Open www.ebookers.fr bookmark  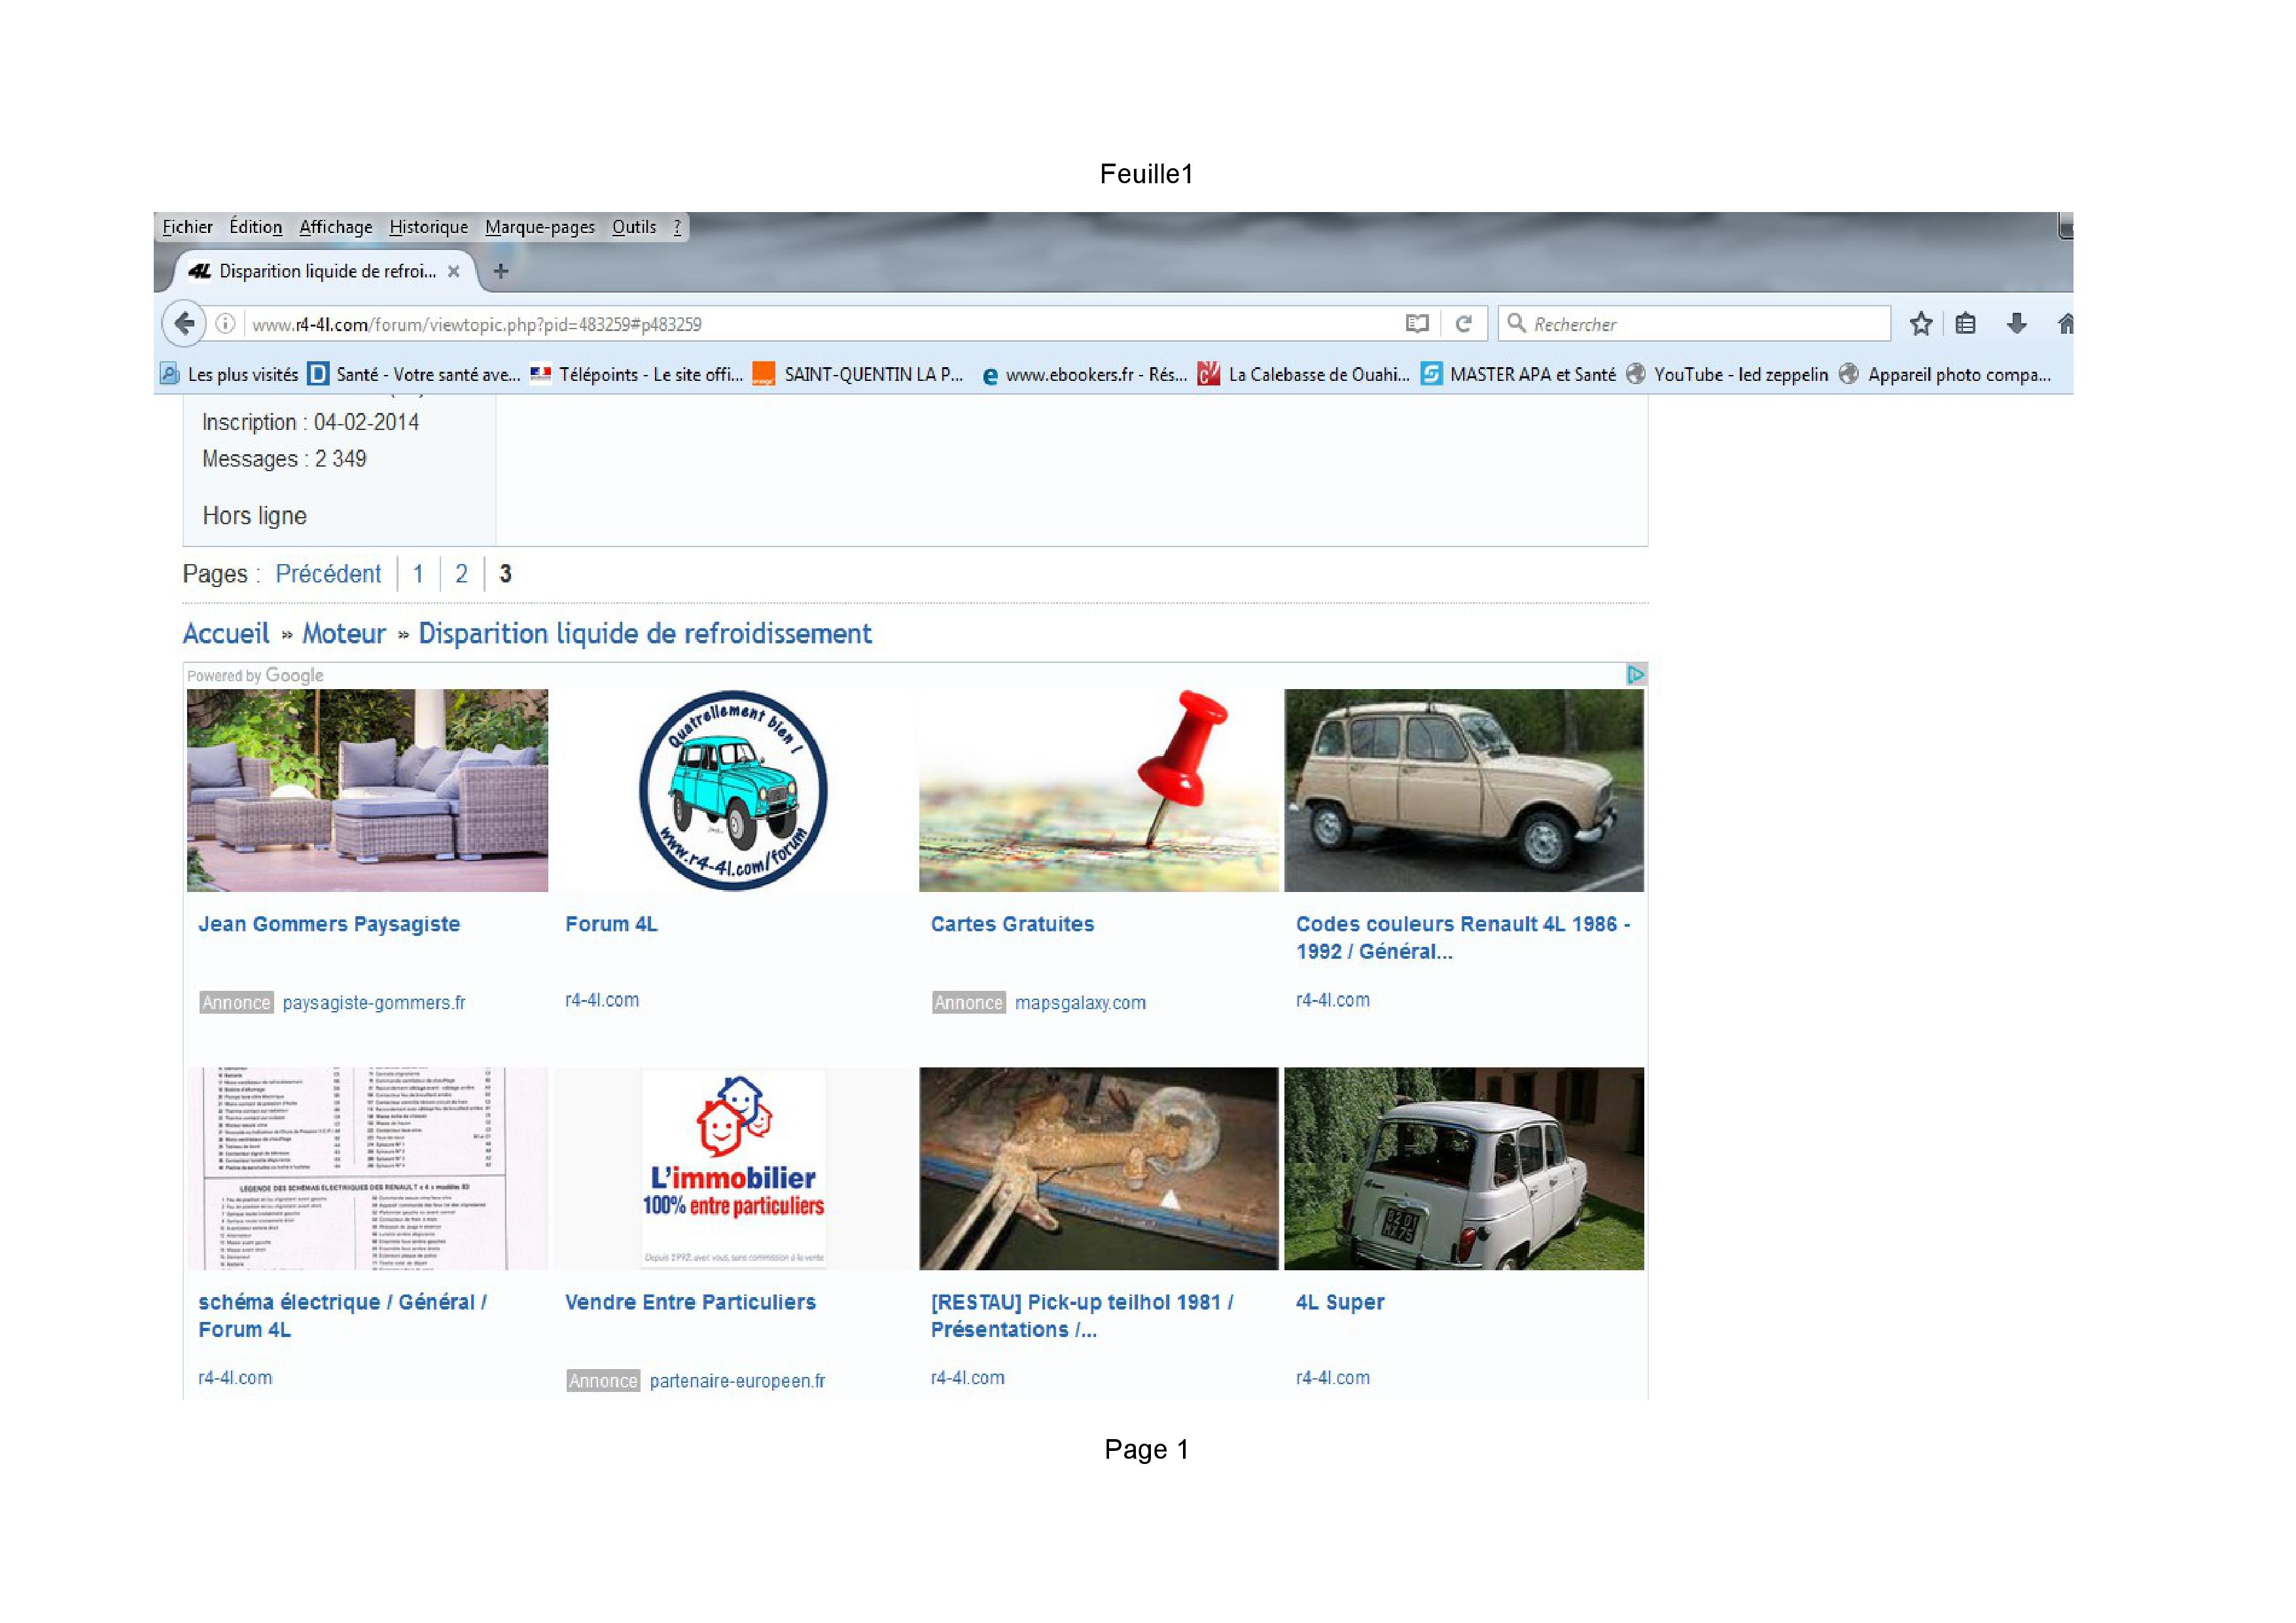tap(1084, 374)
